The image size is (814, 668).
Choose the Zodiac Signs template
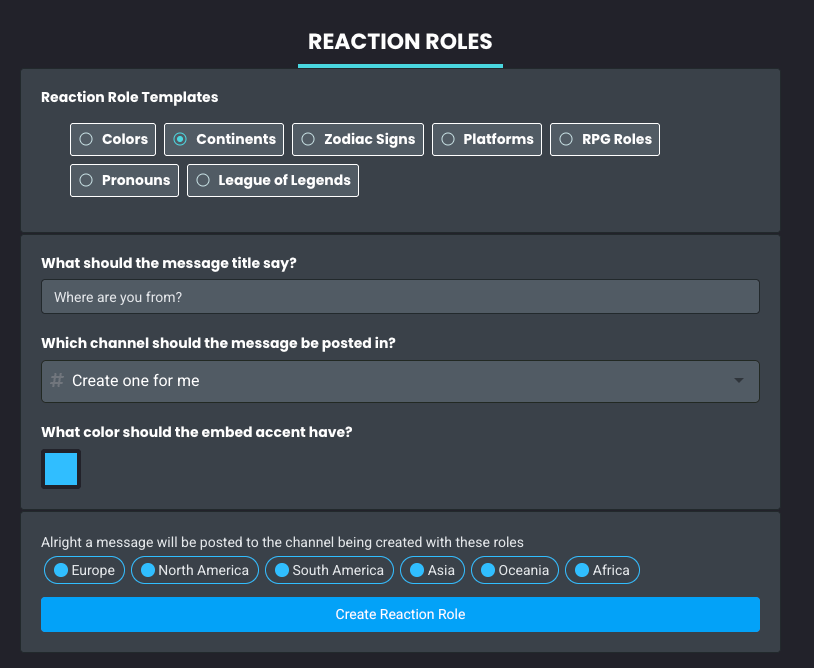tap(308, 139)
